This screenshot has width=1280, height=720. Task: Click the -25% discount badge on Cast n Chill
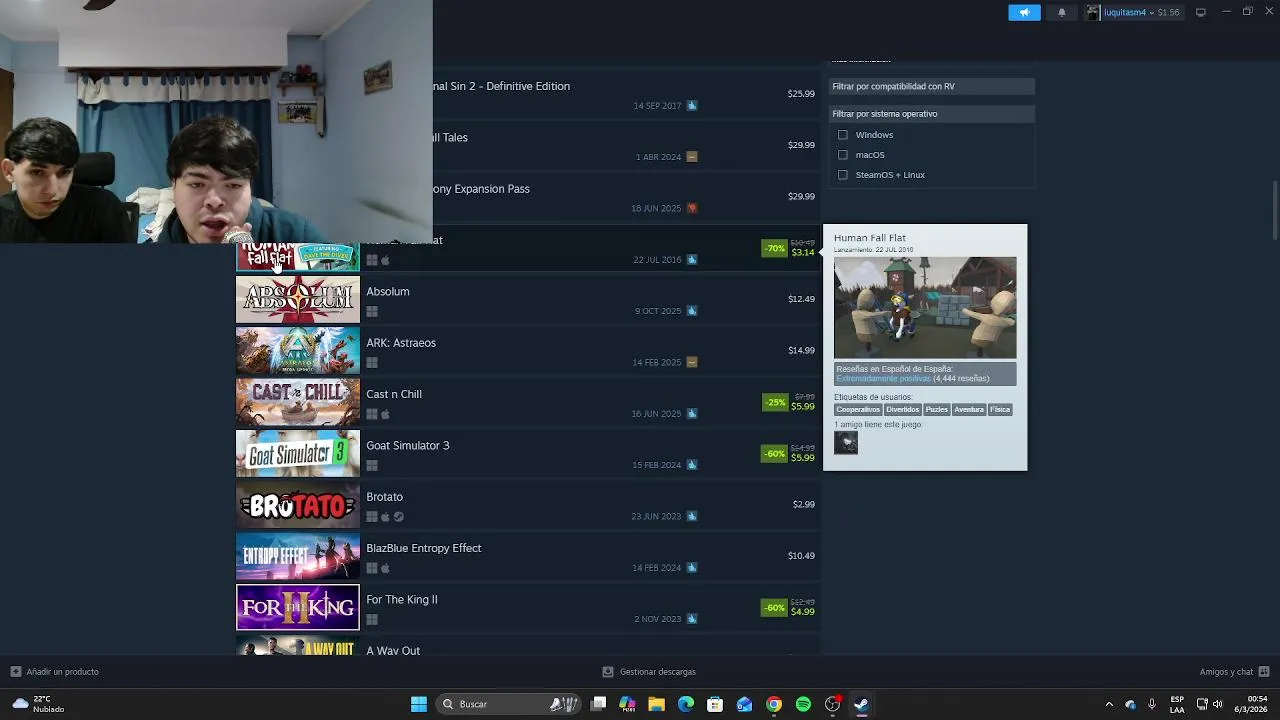pos(775,402)
